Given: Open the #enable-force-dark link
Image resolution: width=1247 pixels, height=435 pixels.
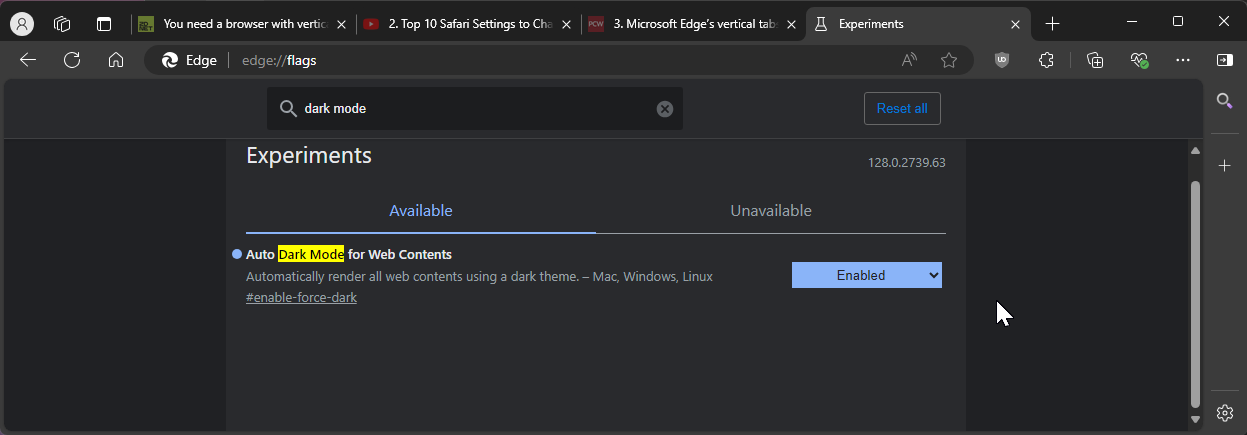Looking at the screenshot, I should tap(301, 298).
